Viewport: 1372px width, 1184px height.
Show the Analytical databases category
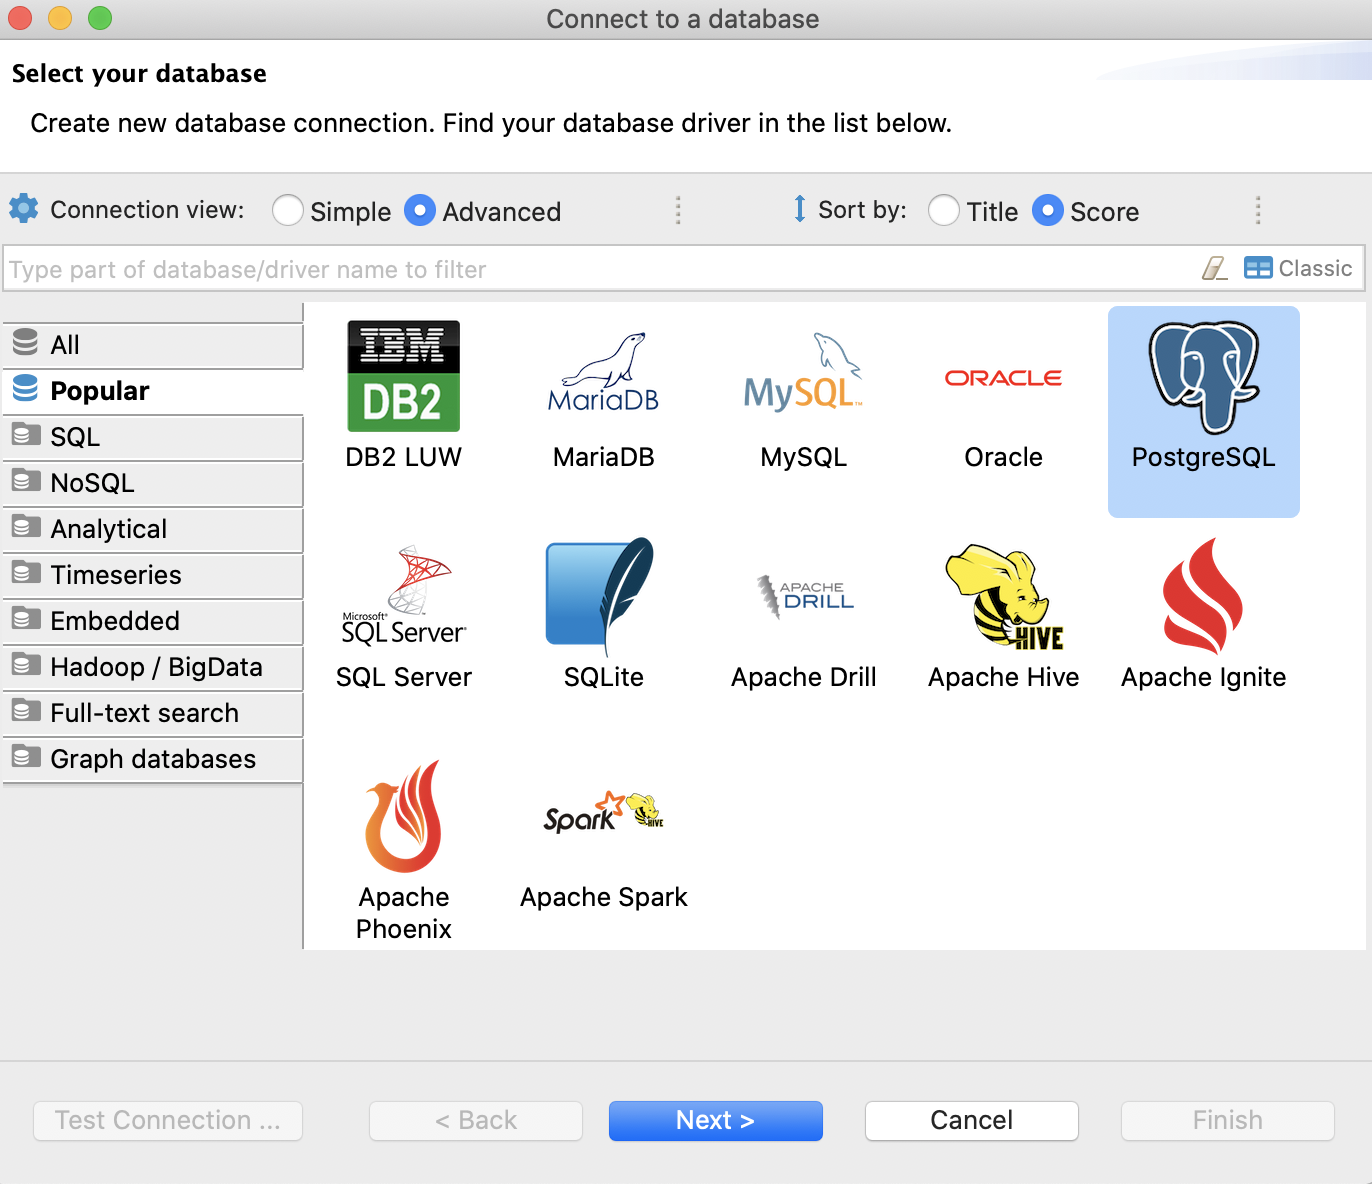click(x=153, y=529)
